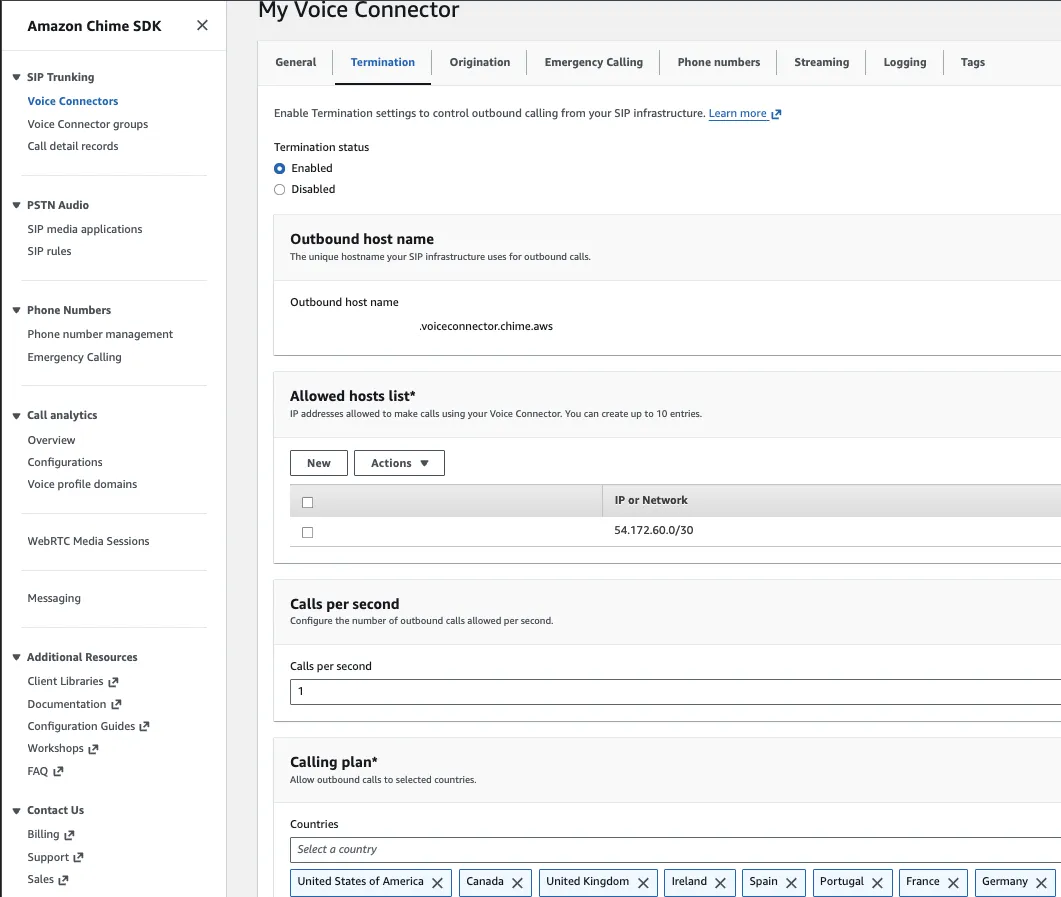Viewport: 1061px width, 897px height.
Task: Collapse the Phone Numbers section
Action: click(16, 310)
